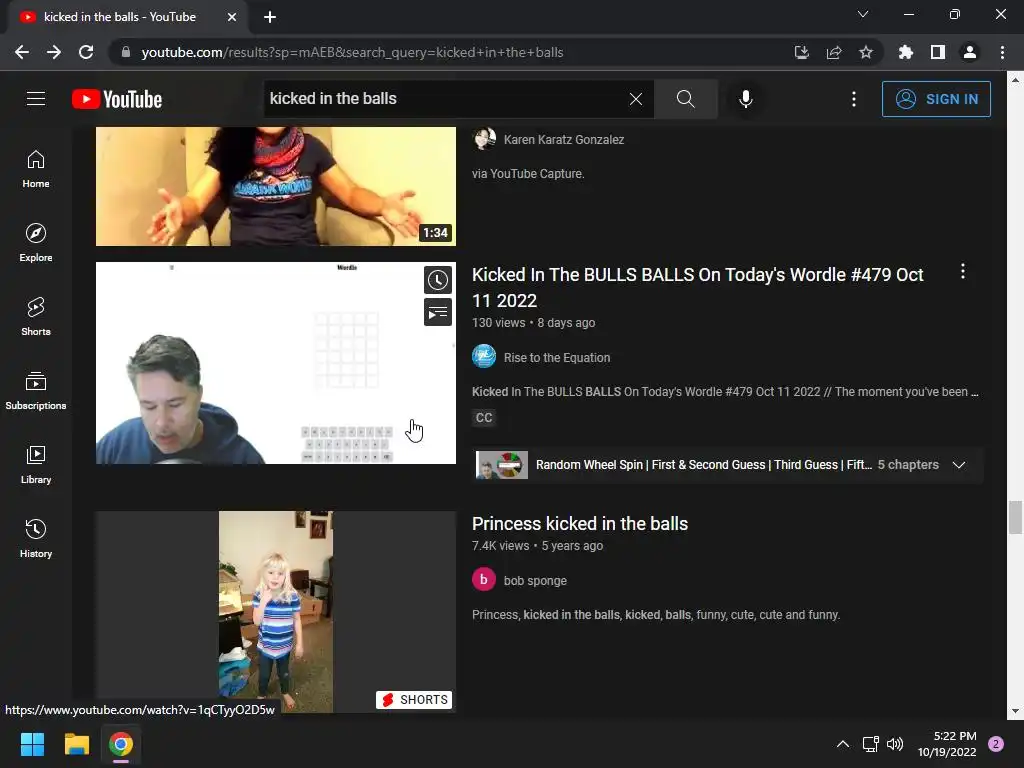The height and width of the screenshot is (768, 1024).
Task: Open a new tab
Action: pyautogui.click(x=270, y=17)
